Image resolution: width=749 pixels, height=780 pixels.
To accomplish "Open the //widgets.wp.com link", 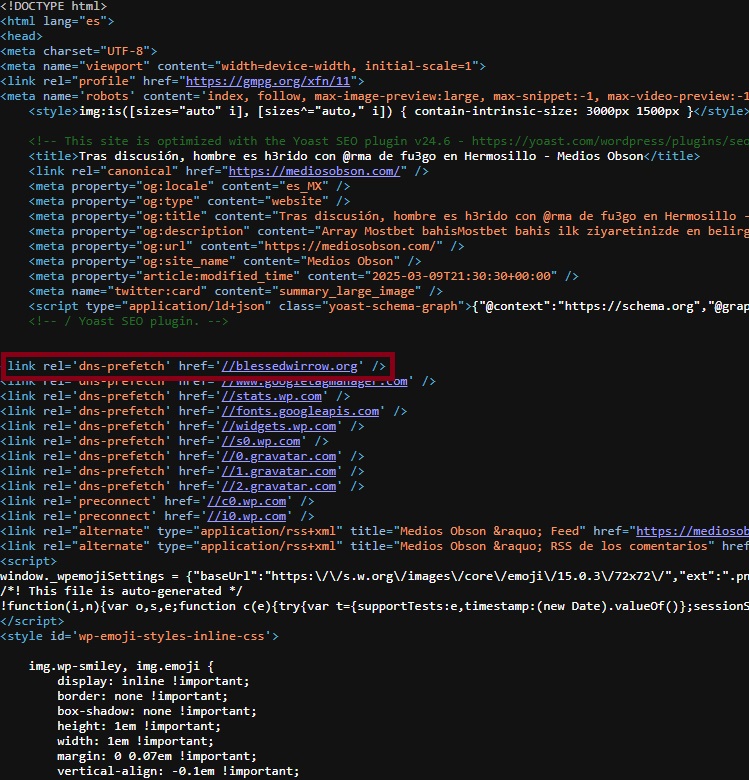I will (279, 426).
